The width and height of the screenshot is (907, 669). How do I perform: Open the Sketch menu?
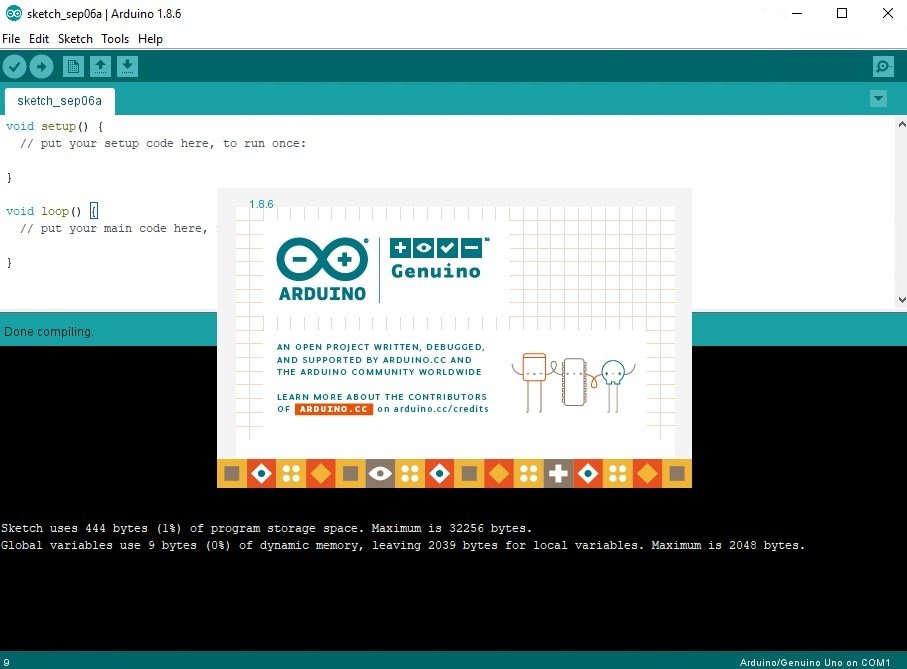tap(75, 39)
